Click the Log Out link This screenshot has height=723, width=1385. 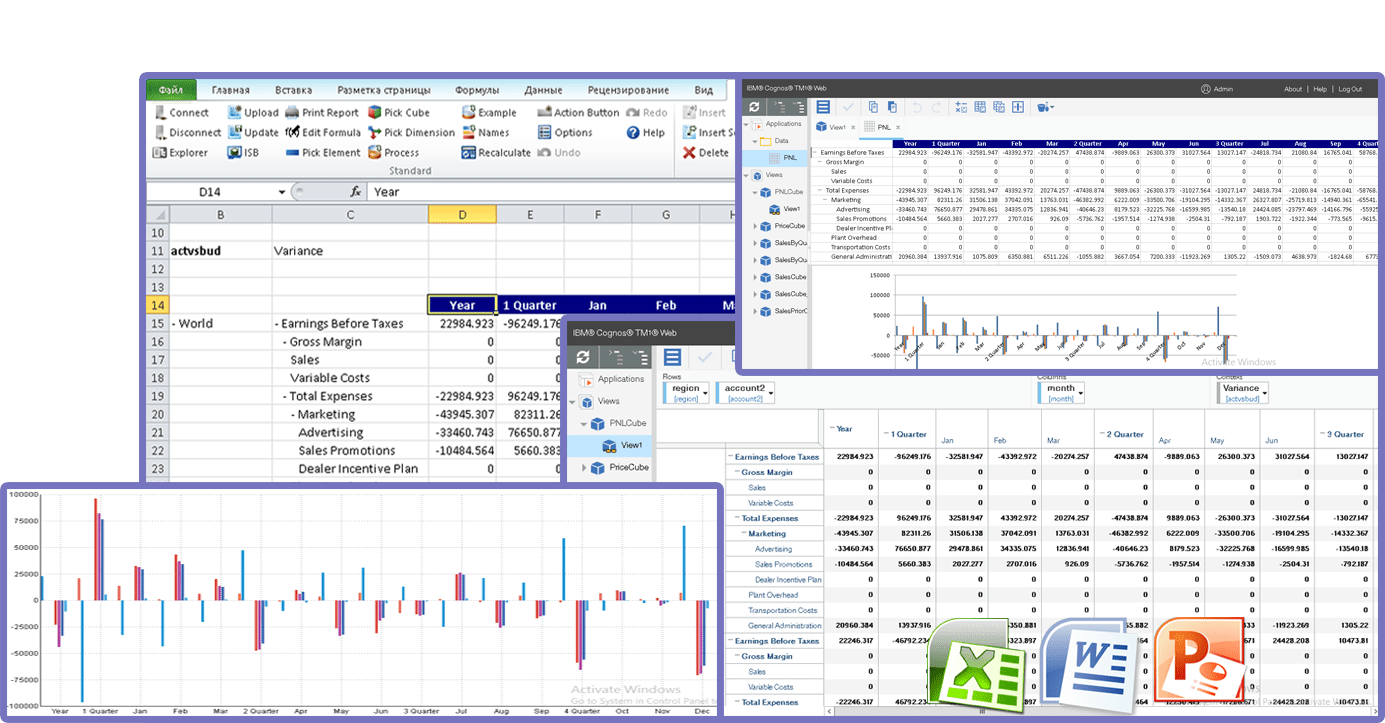coord(1350,89)
